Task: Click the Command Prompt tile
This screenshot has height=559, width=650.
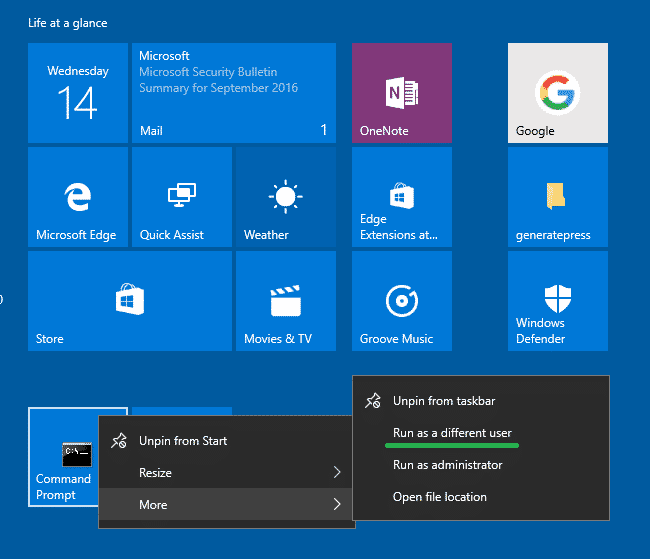Action: click(x=63, y=457)
